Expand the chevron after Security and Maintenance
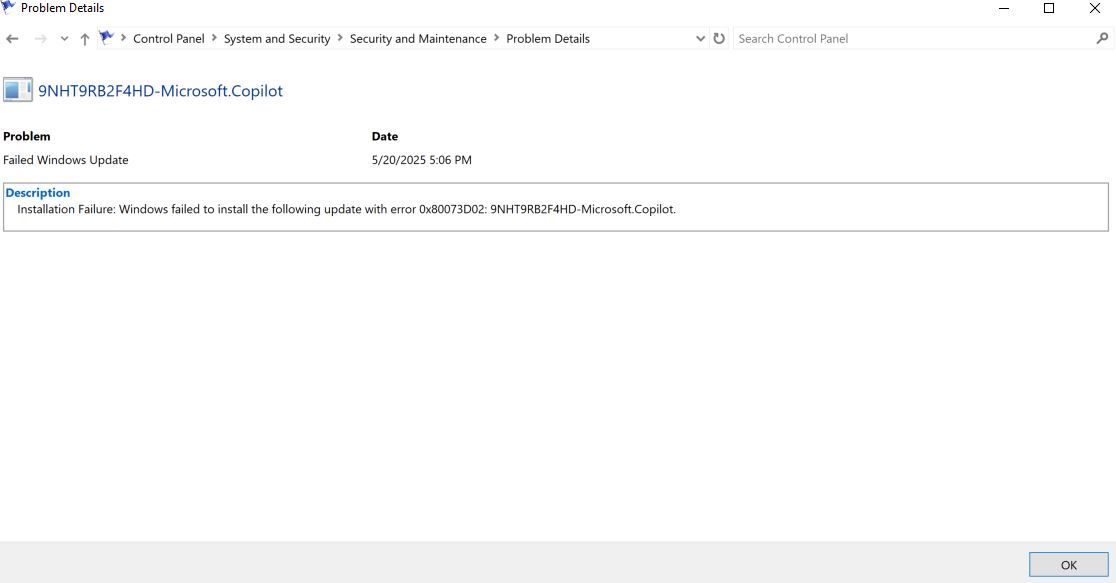Image resolution: width=1116 pixels, height=583 pixels. 496,38
